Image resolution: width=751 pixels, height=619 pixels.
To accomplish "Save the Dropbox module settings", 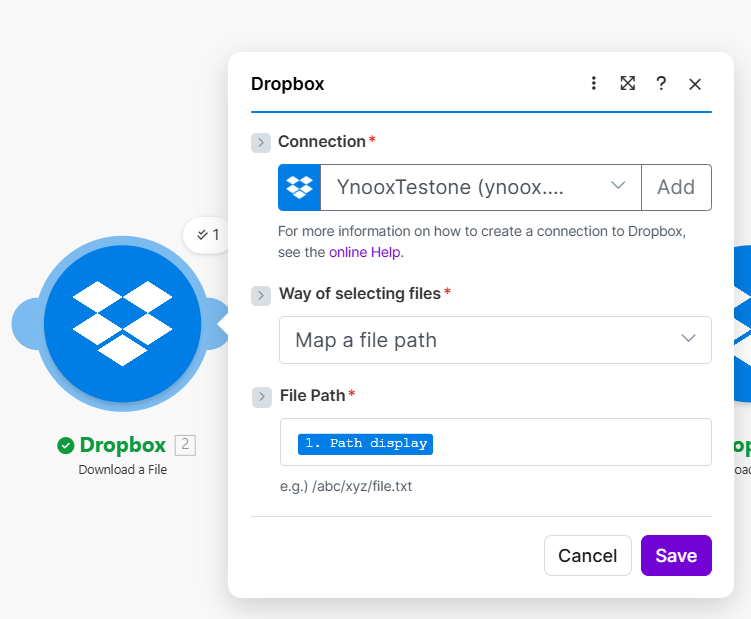I will coord(676,556).
